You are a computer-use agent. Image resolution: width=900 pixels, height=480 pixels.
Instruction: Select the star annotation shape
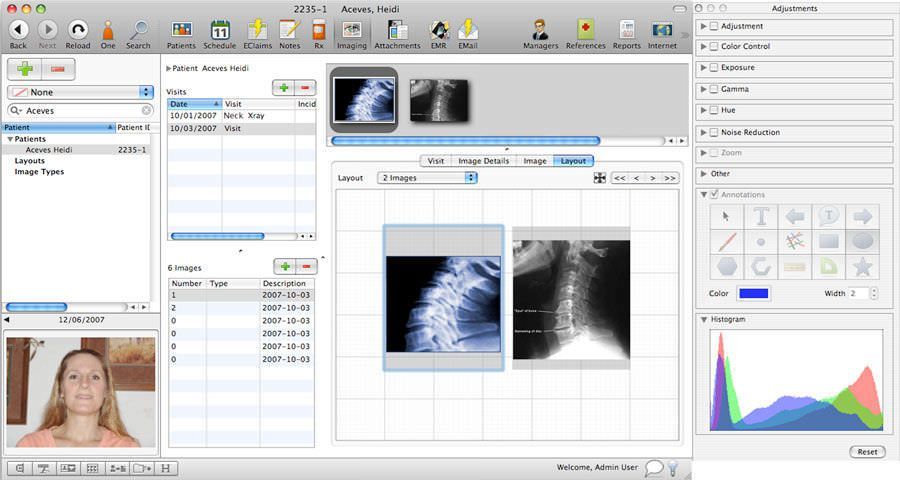861,267
